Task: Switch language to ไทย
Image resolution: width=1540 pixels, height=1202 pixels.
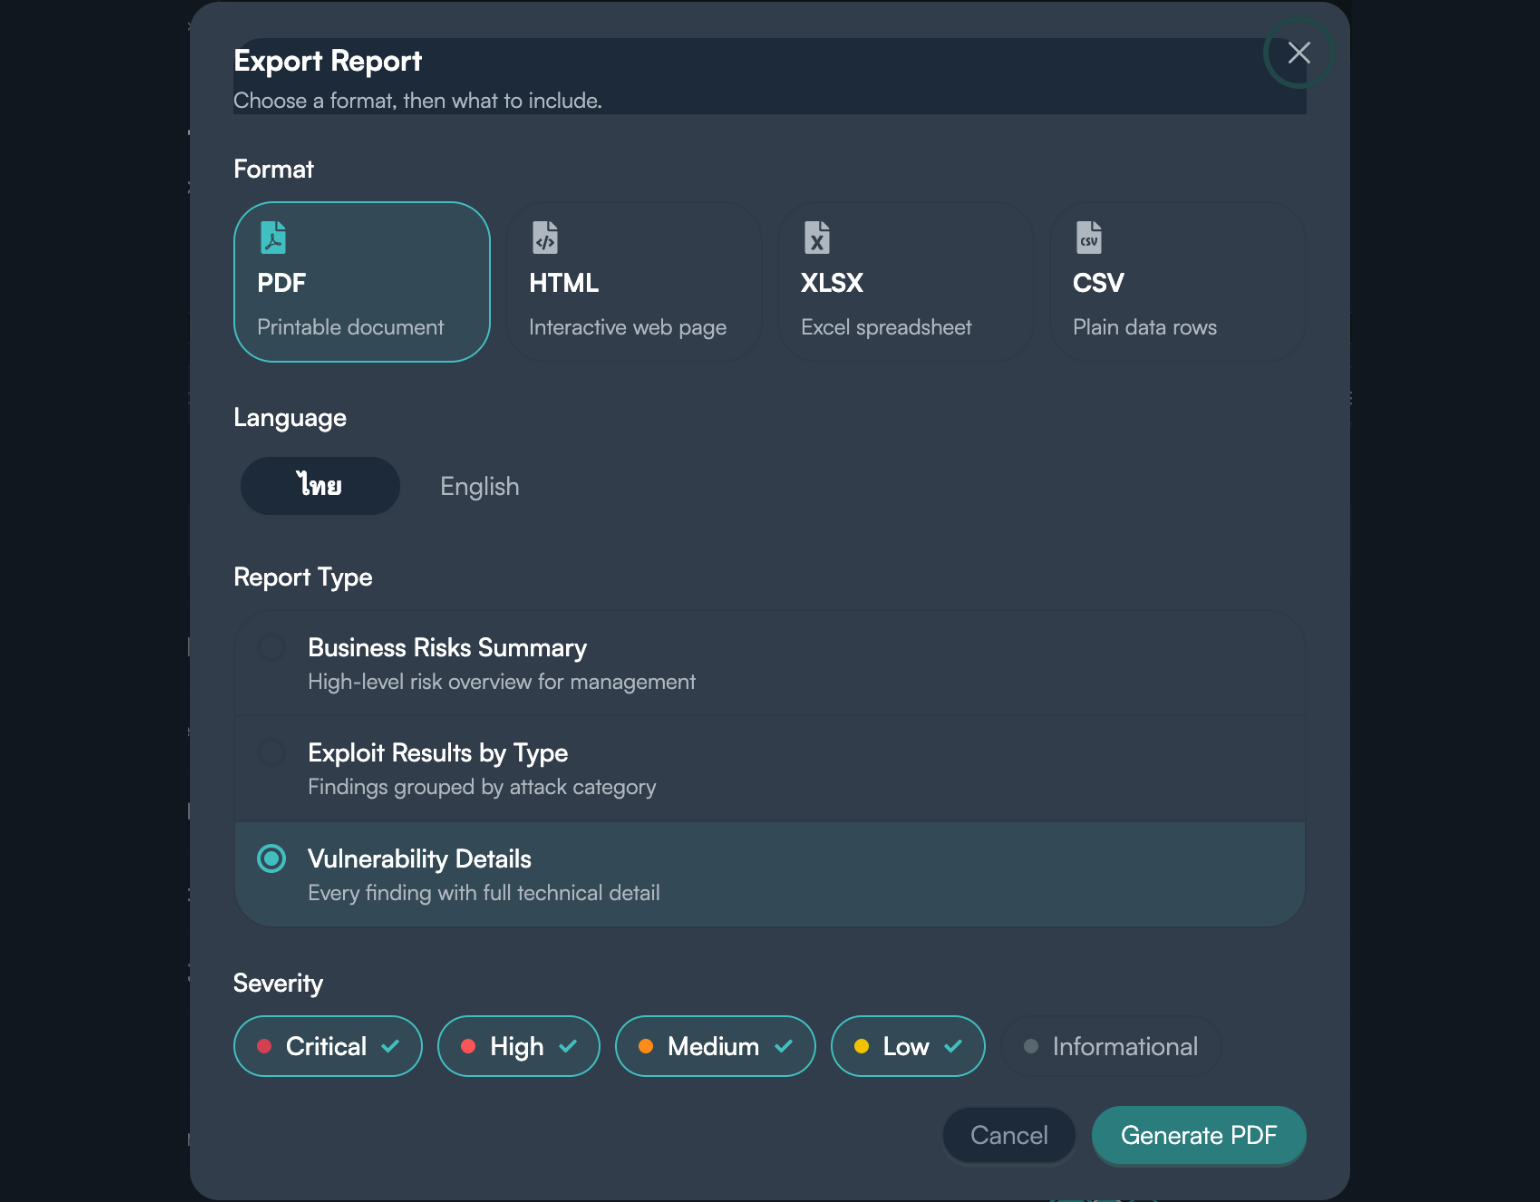Action: point(320,486)
